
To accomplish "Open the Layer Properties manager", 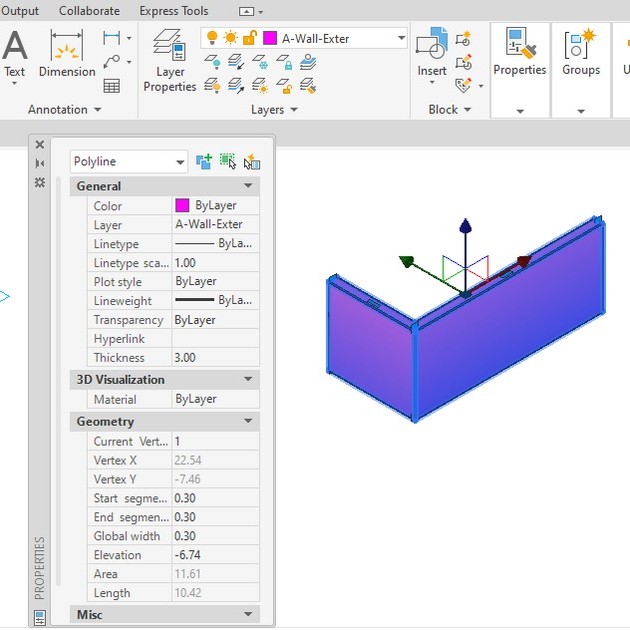I will click(169, 60).
